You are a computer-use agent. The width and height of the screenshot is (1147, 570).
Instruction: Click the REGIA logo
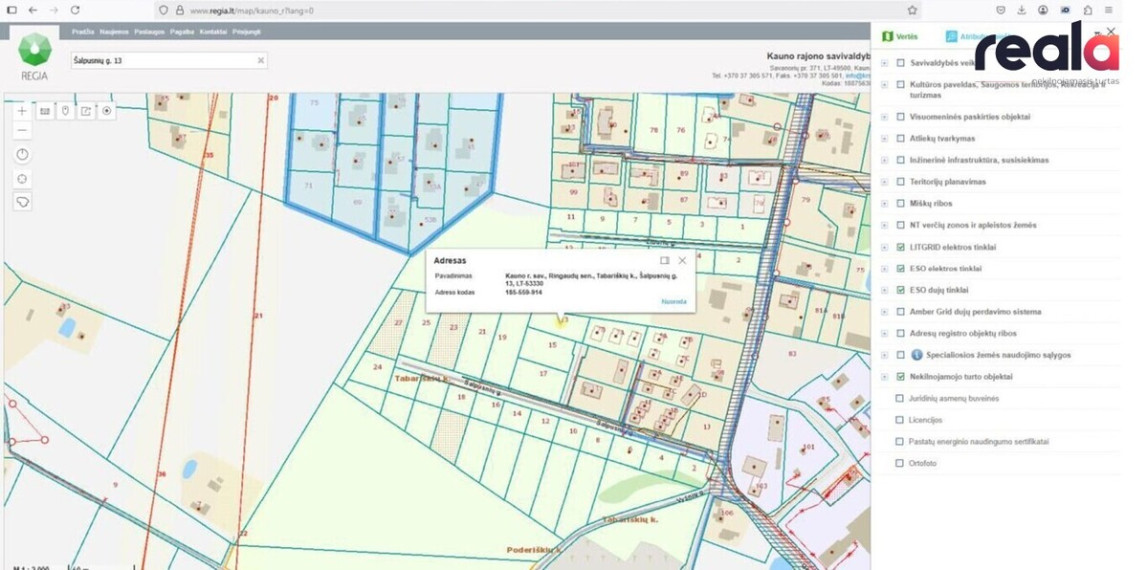(x=34, y=56)
